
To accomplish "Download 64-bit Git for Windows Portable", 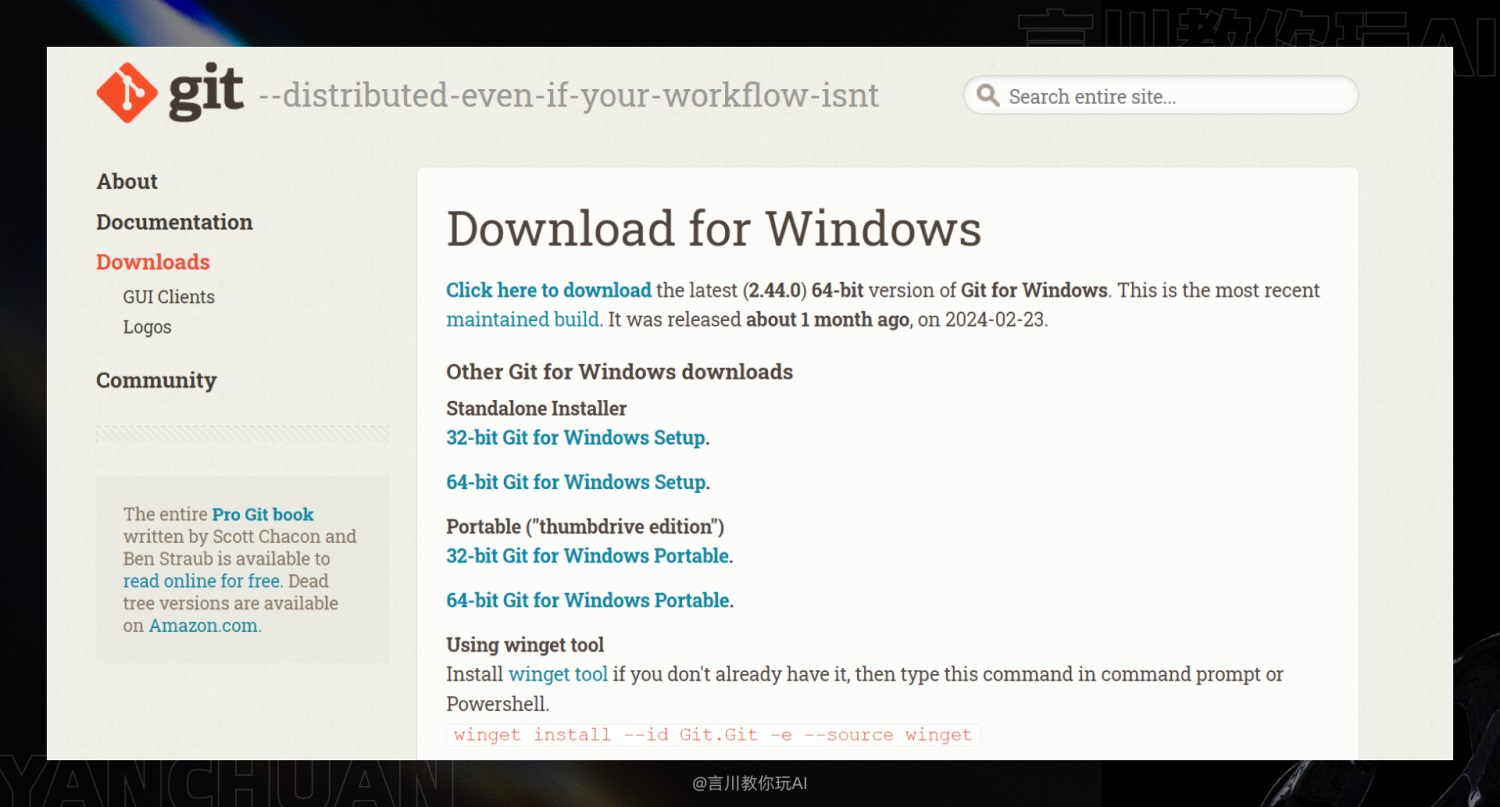I will coord(589,600).
